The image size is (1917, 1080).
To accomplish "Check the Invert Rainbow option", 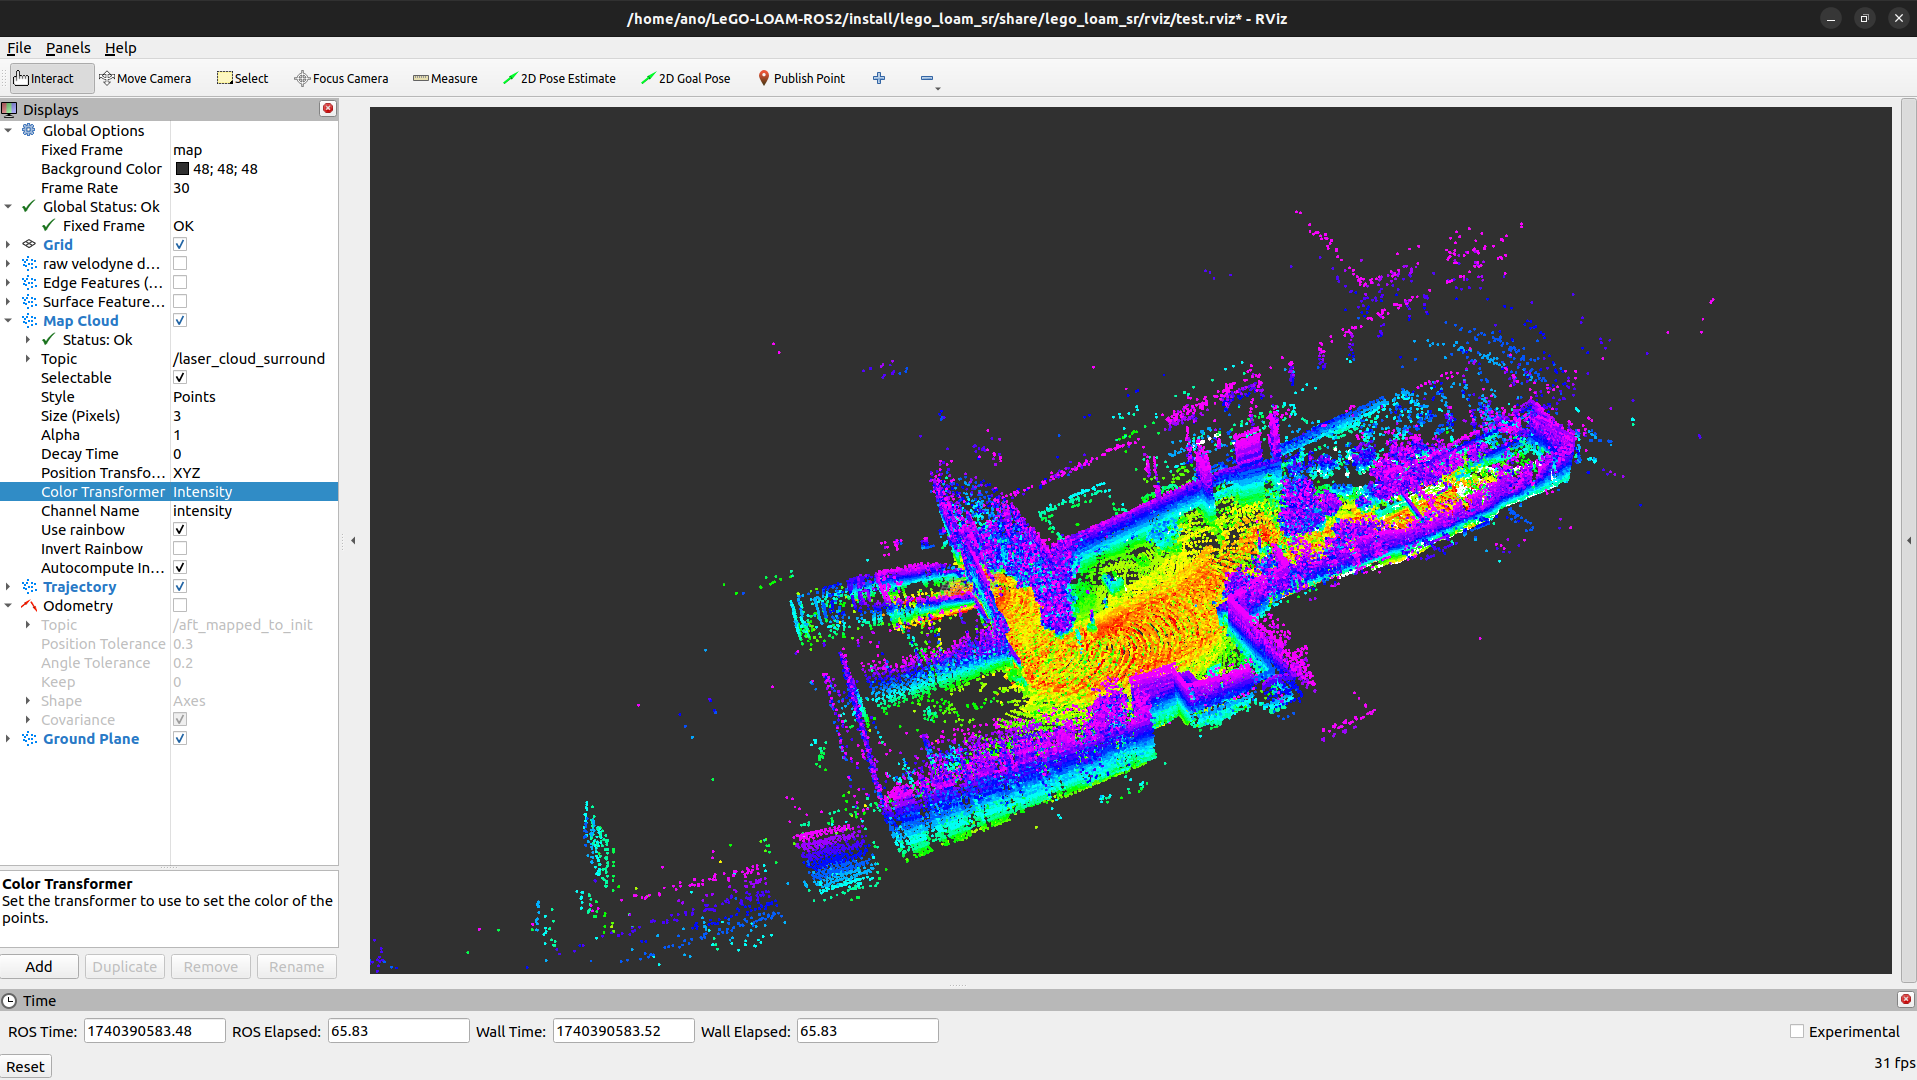I will [x=180, y=548].
